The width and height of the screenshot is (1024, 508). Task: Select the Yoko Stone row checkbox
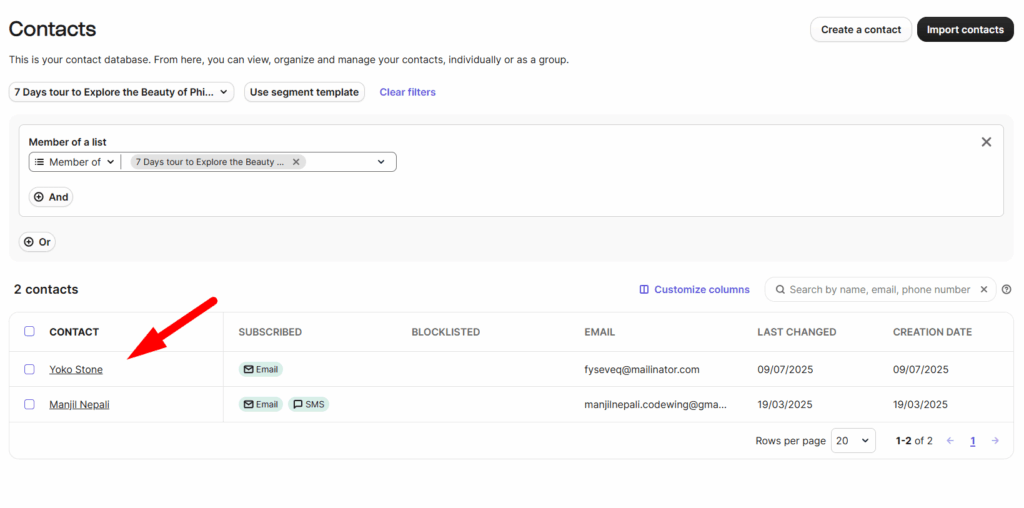tap(29, 369)
